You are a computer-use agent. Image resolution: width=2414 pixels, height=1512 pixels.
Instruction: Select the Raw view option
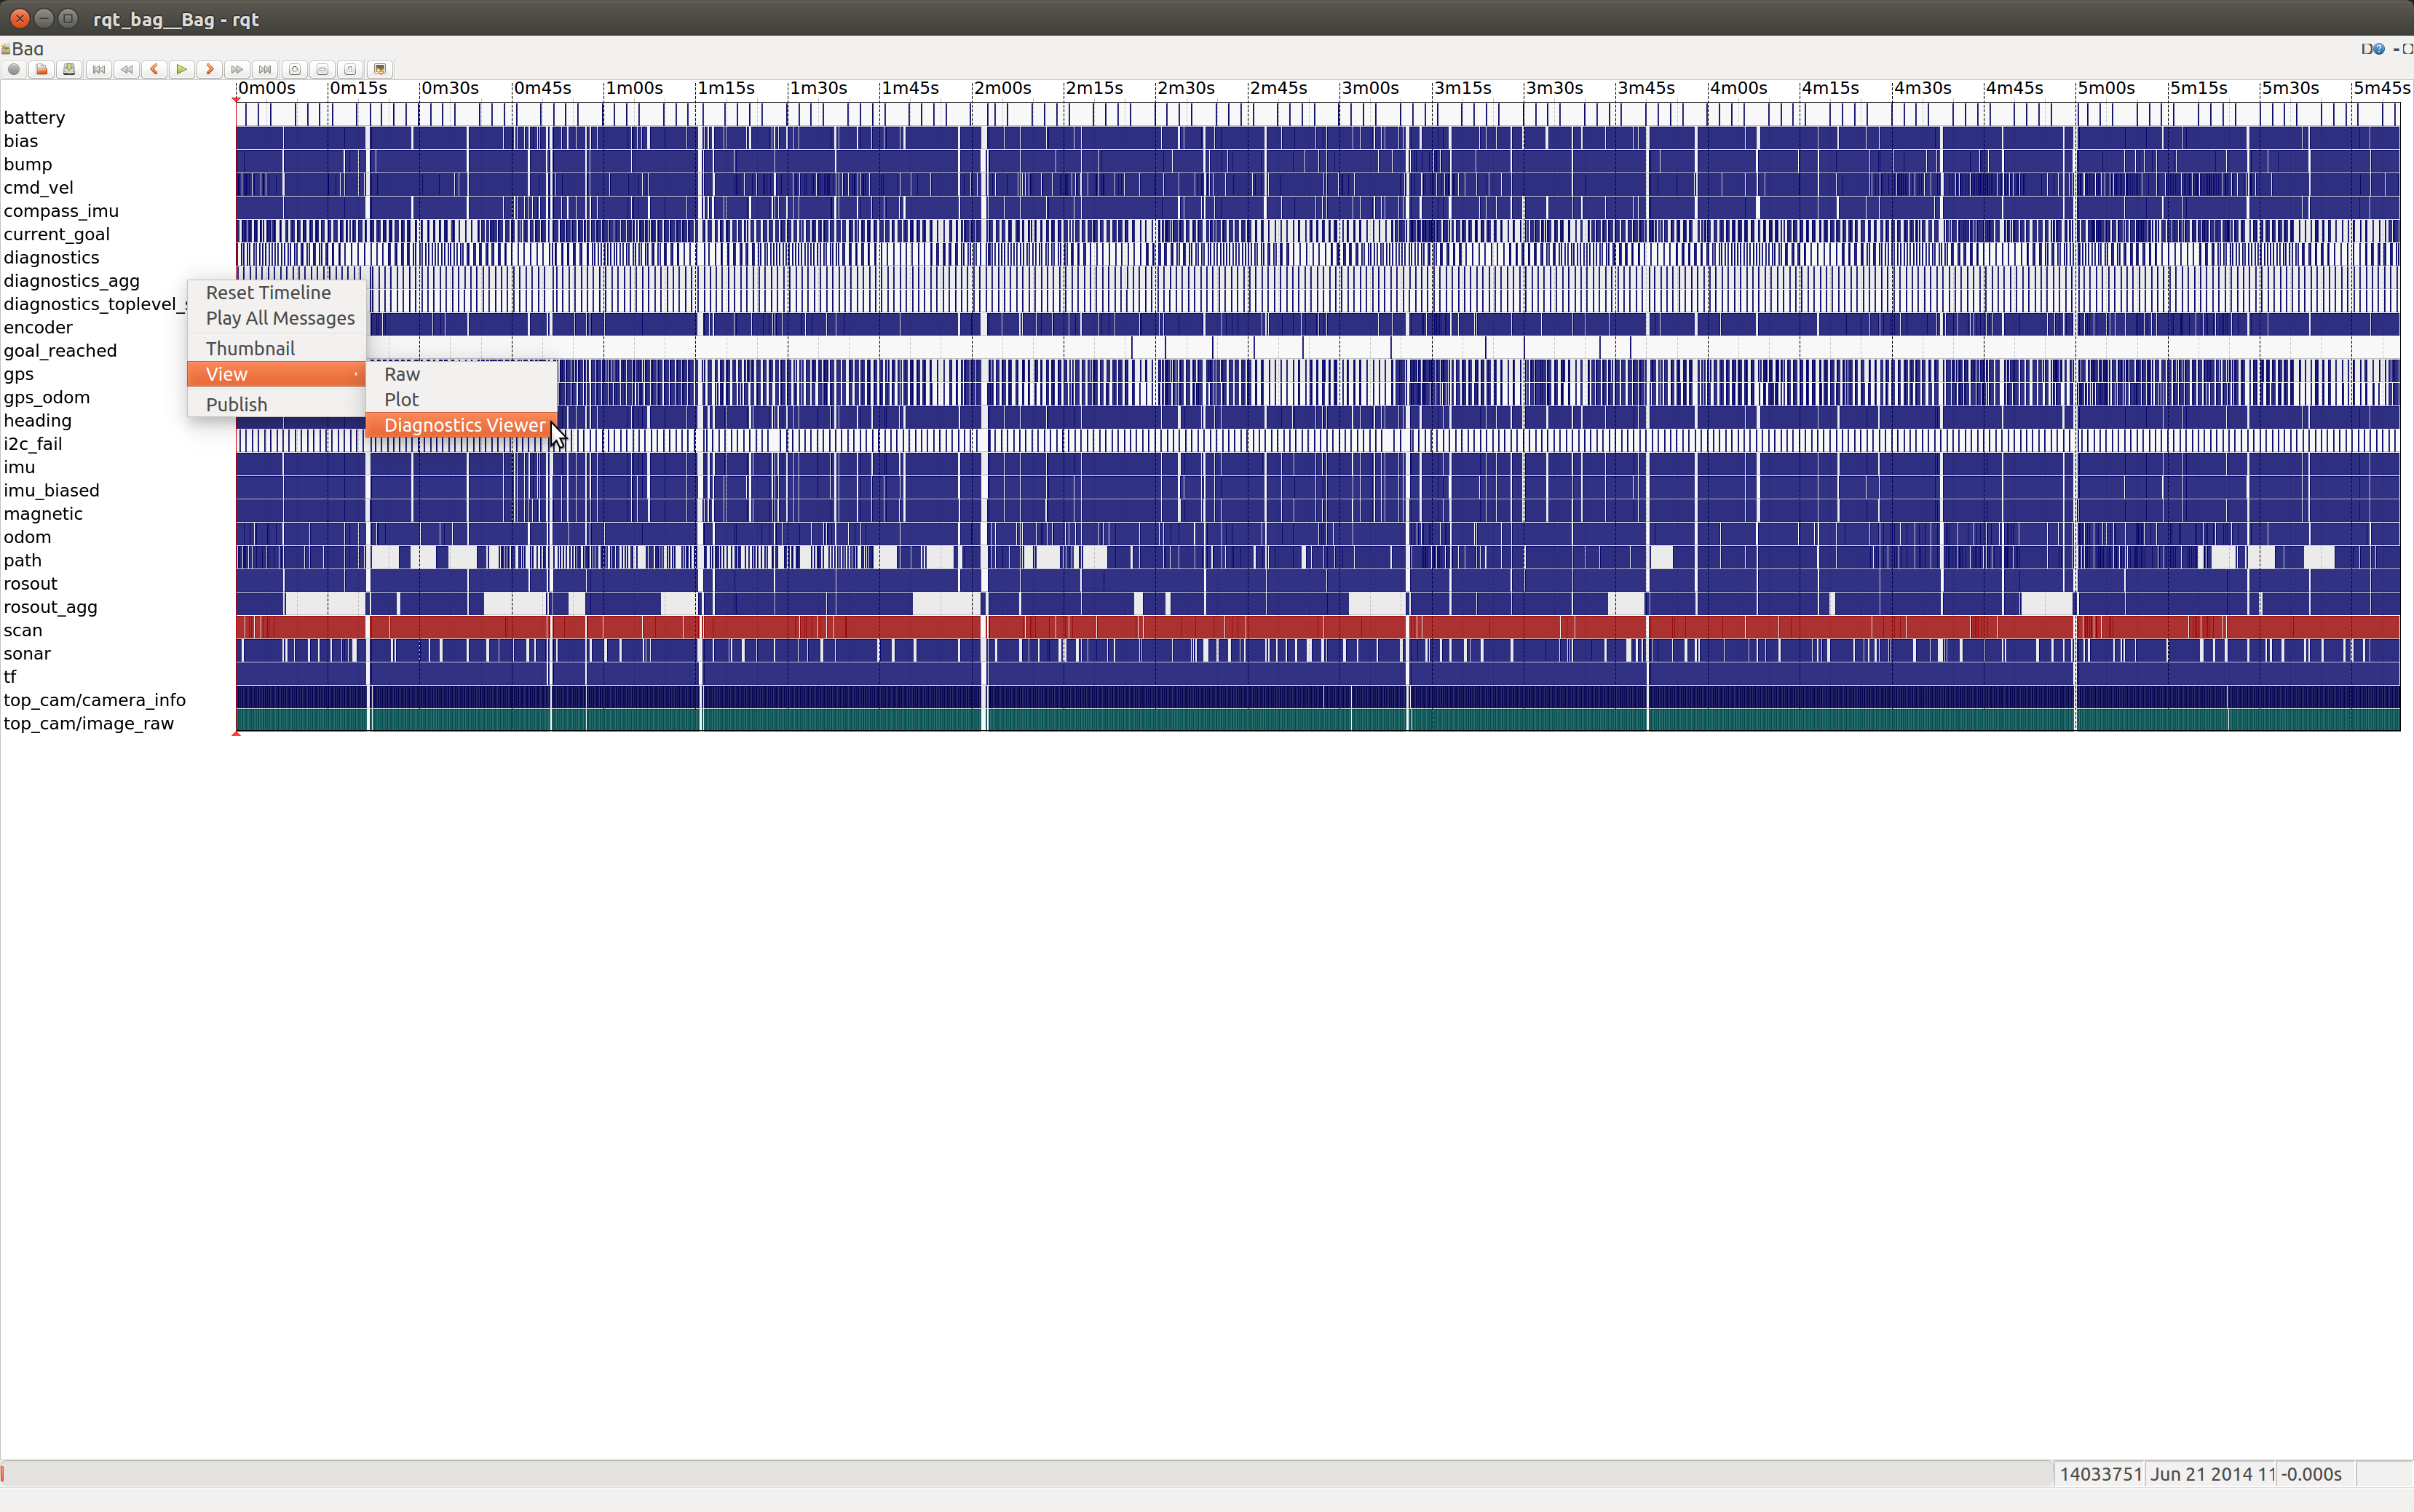403,373
